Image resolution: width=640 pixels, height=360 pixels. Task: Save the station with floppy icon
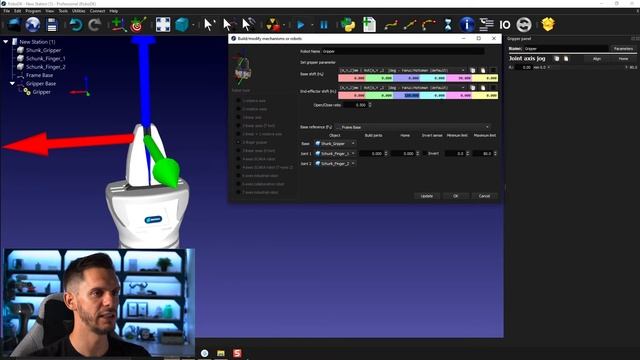click(x=52, y=25)
